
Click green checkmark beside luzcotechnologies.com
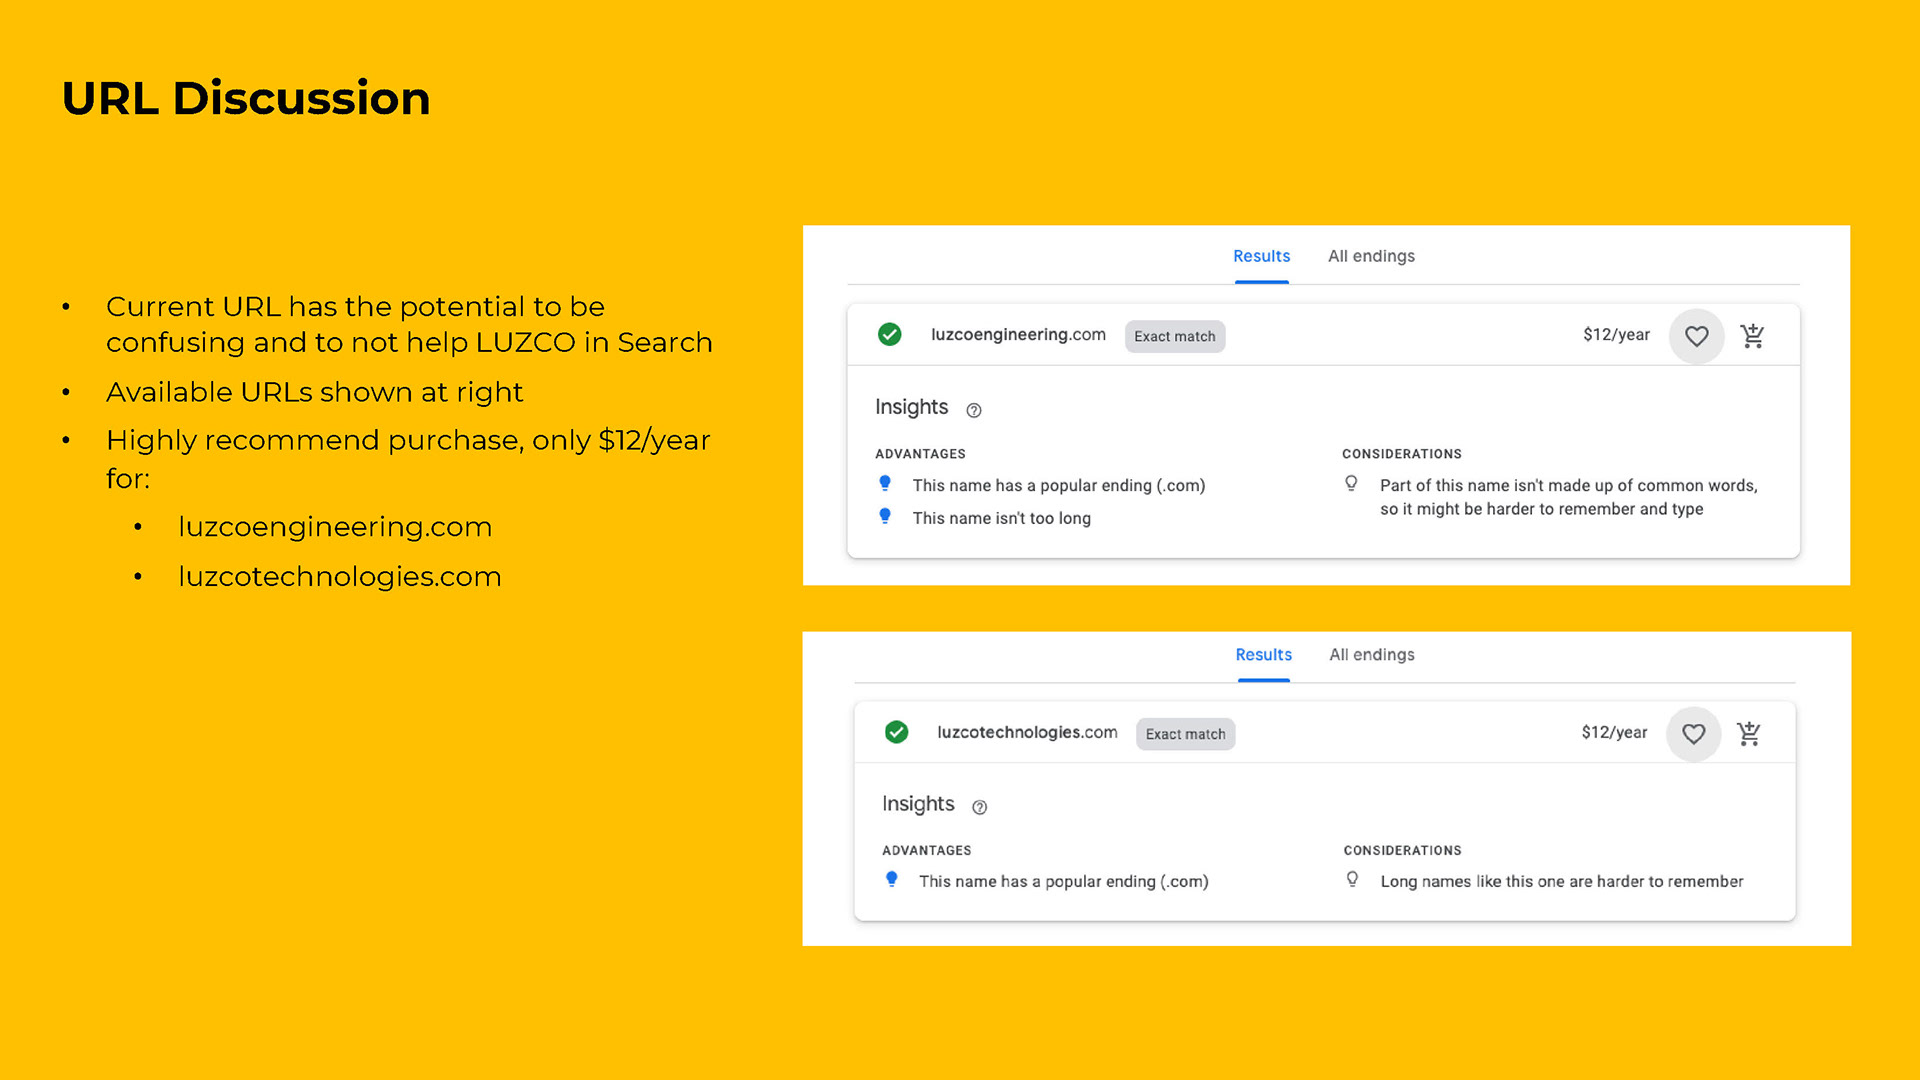[896, 732]
